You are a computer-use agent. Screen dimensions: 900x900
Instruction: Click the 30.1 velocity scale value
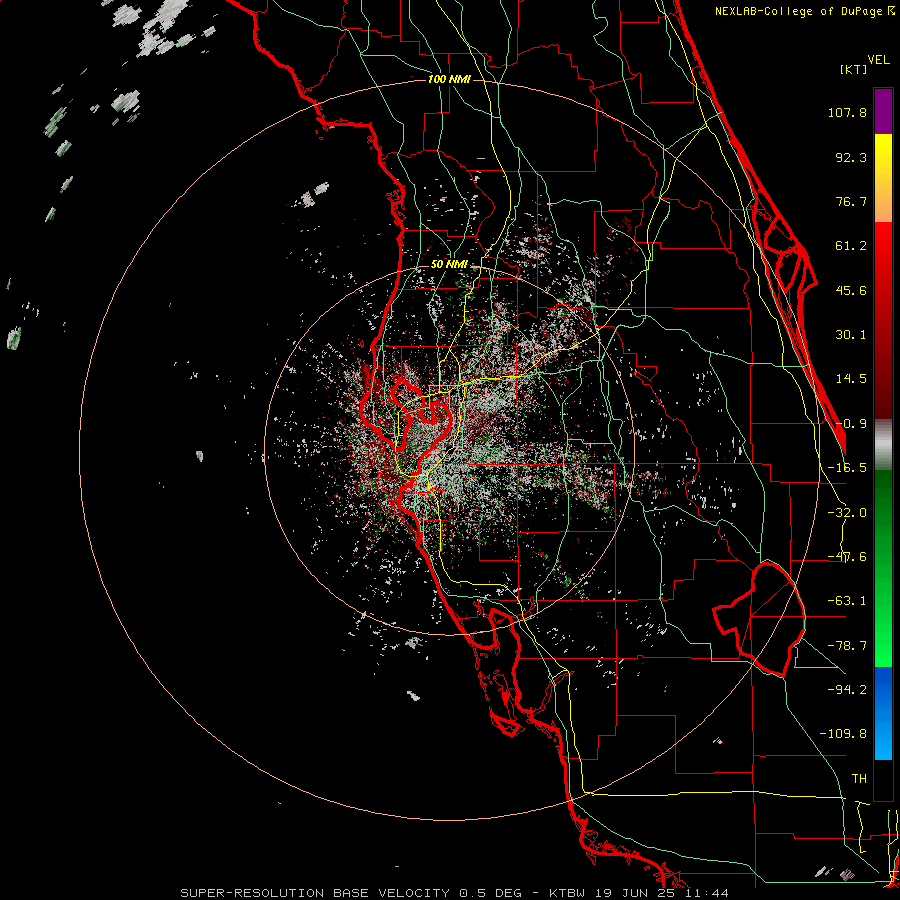[x=851, y=335]
